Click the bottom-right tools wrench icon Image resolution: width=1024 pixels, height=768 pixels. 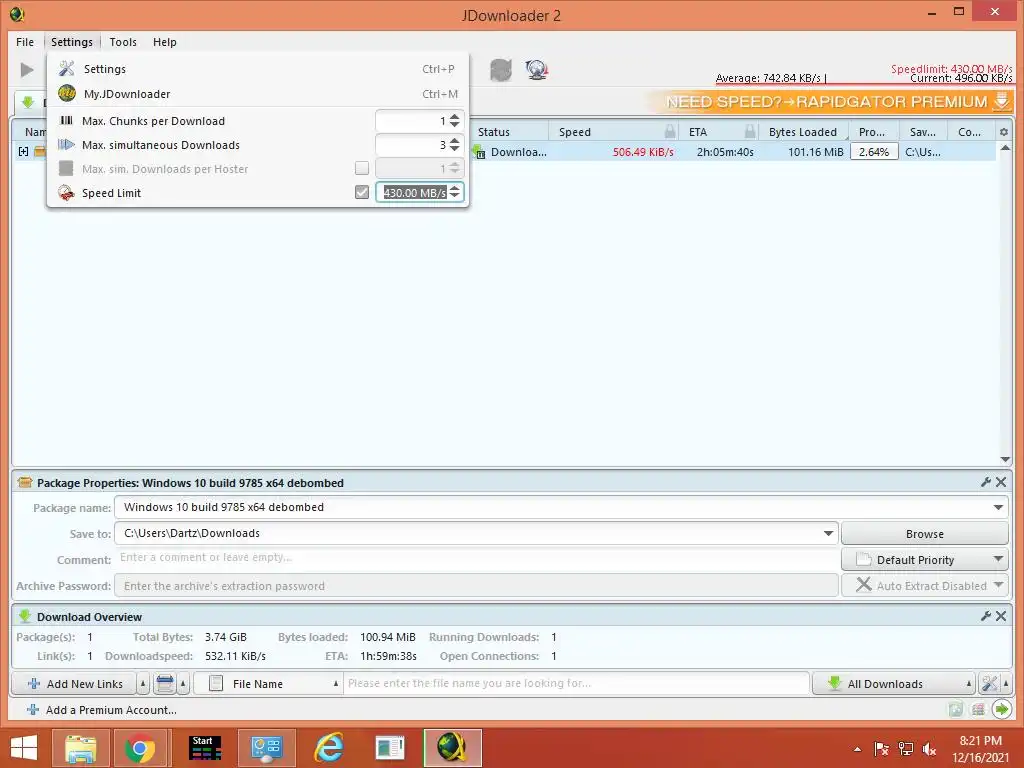click(989, 684)
